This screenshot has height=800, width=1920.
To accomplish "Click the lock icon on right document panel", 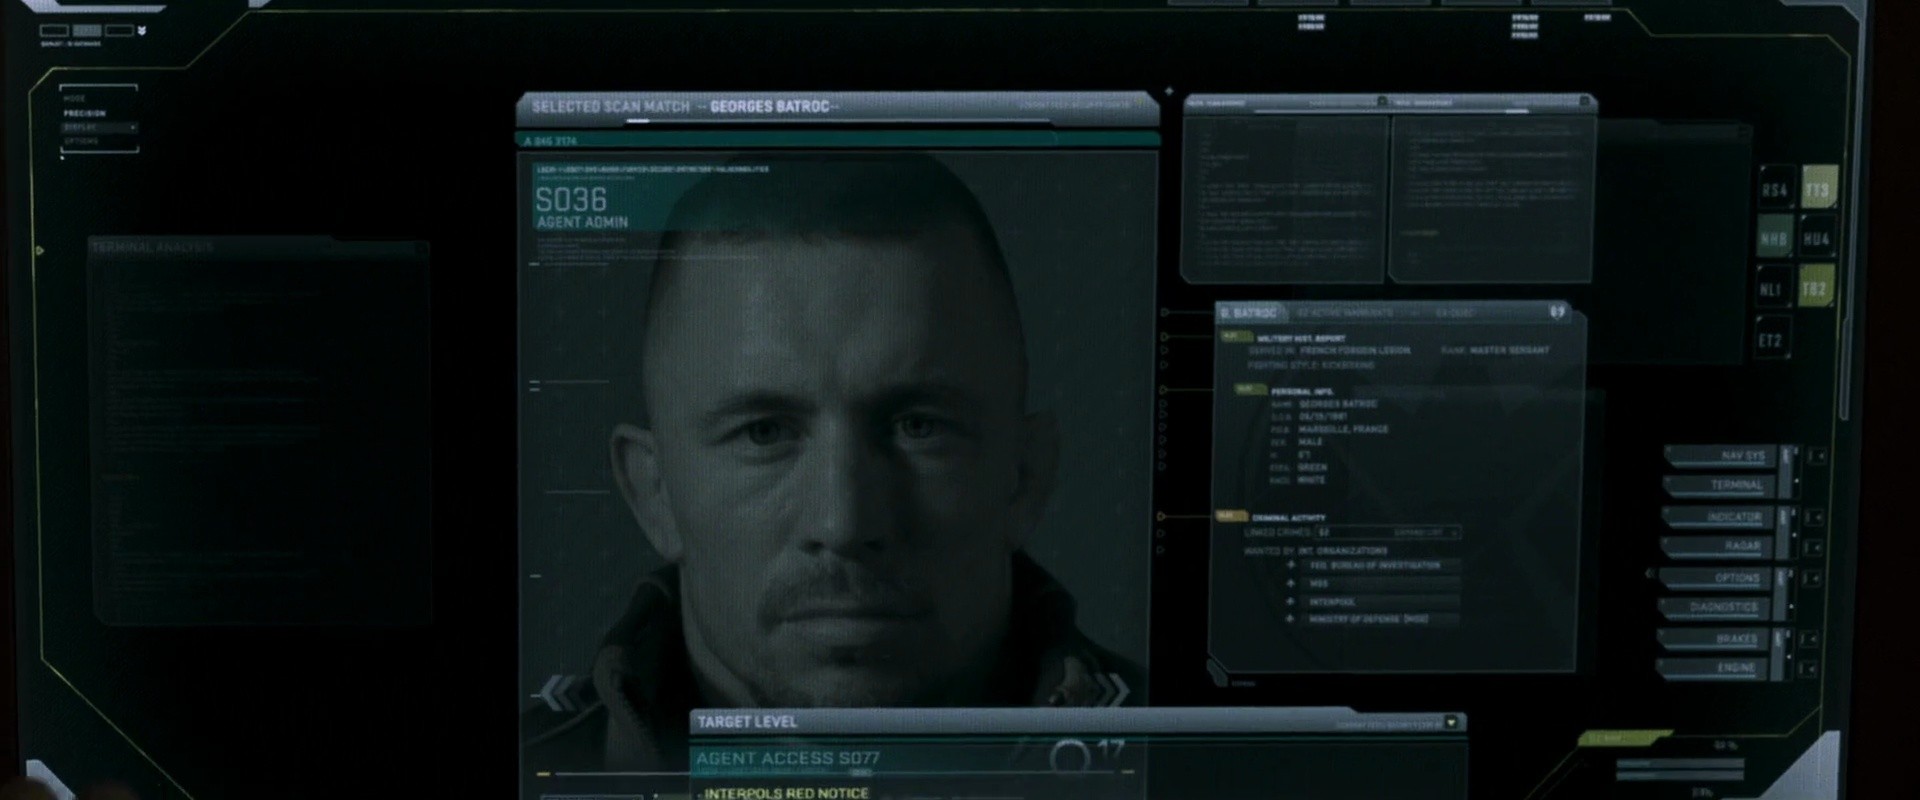I will [x=1584, y=101].
